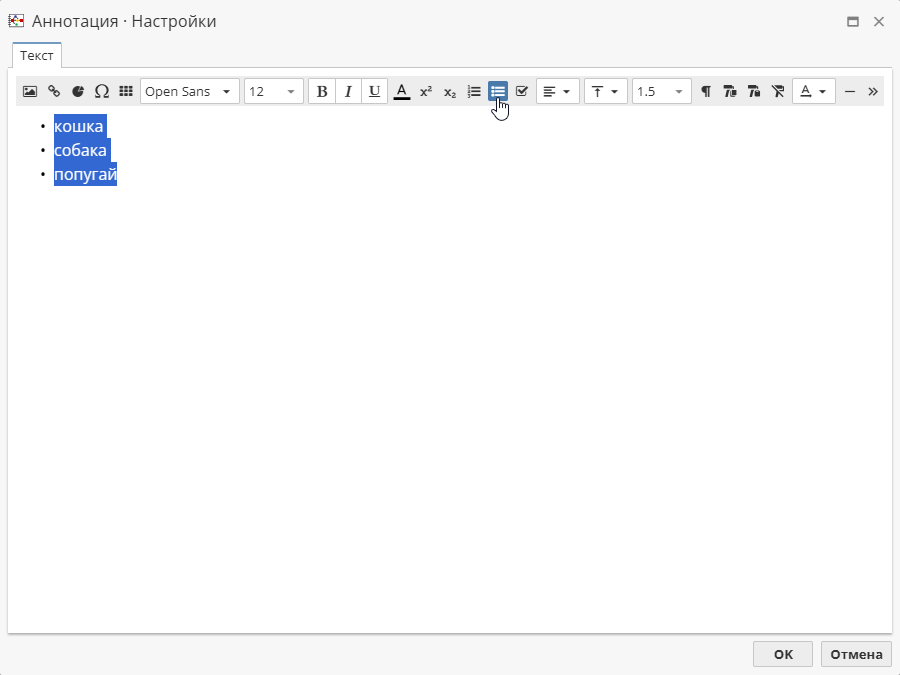Clear formatting with the strike-brush icon
Viewport: 900px width, 675px height.
click(778, 91)
